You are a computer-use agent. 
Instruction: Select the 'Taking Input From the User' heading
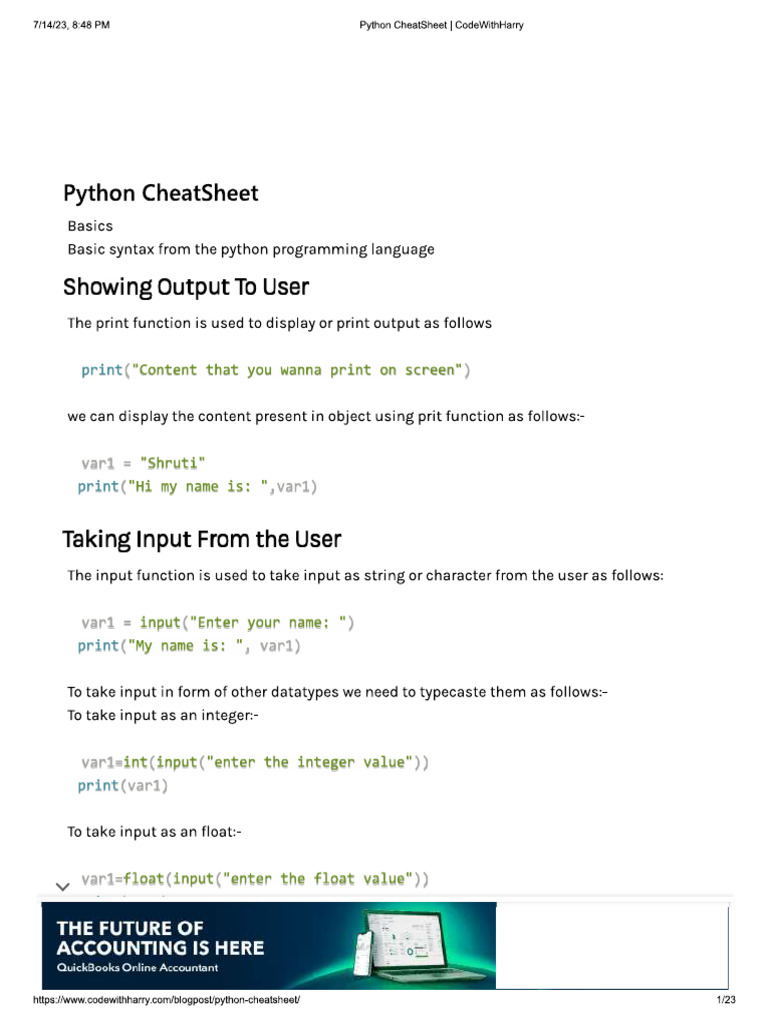click(202, 540)
